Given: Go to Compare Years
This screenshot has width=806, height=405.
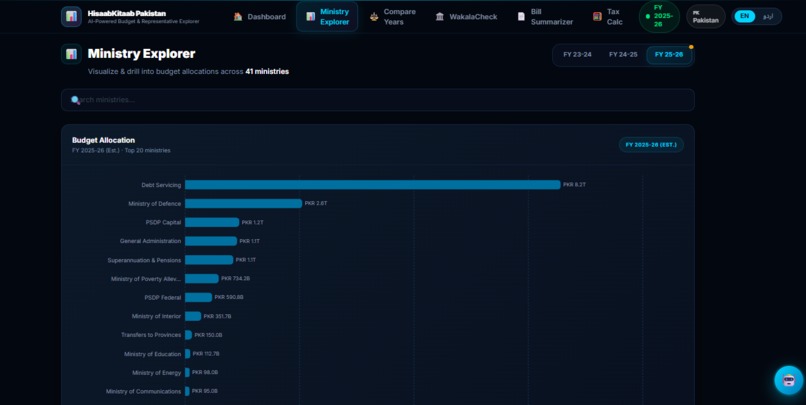Looking at the screenshot, I should (x=393, y=16).
